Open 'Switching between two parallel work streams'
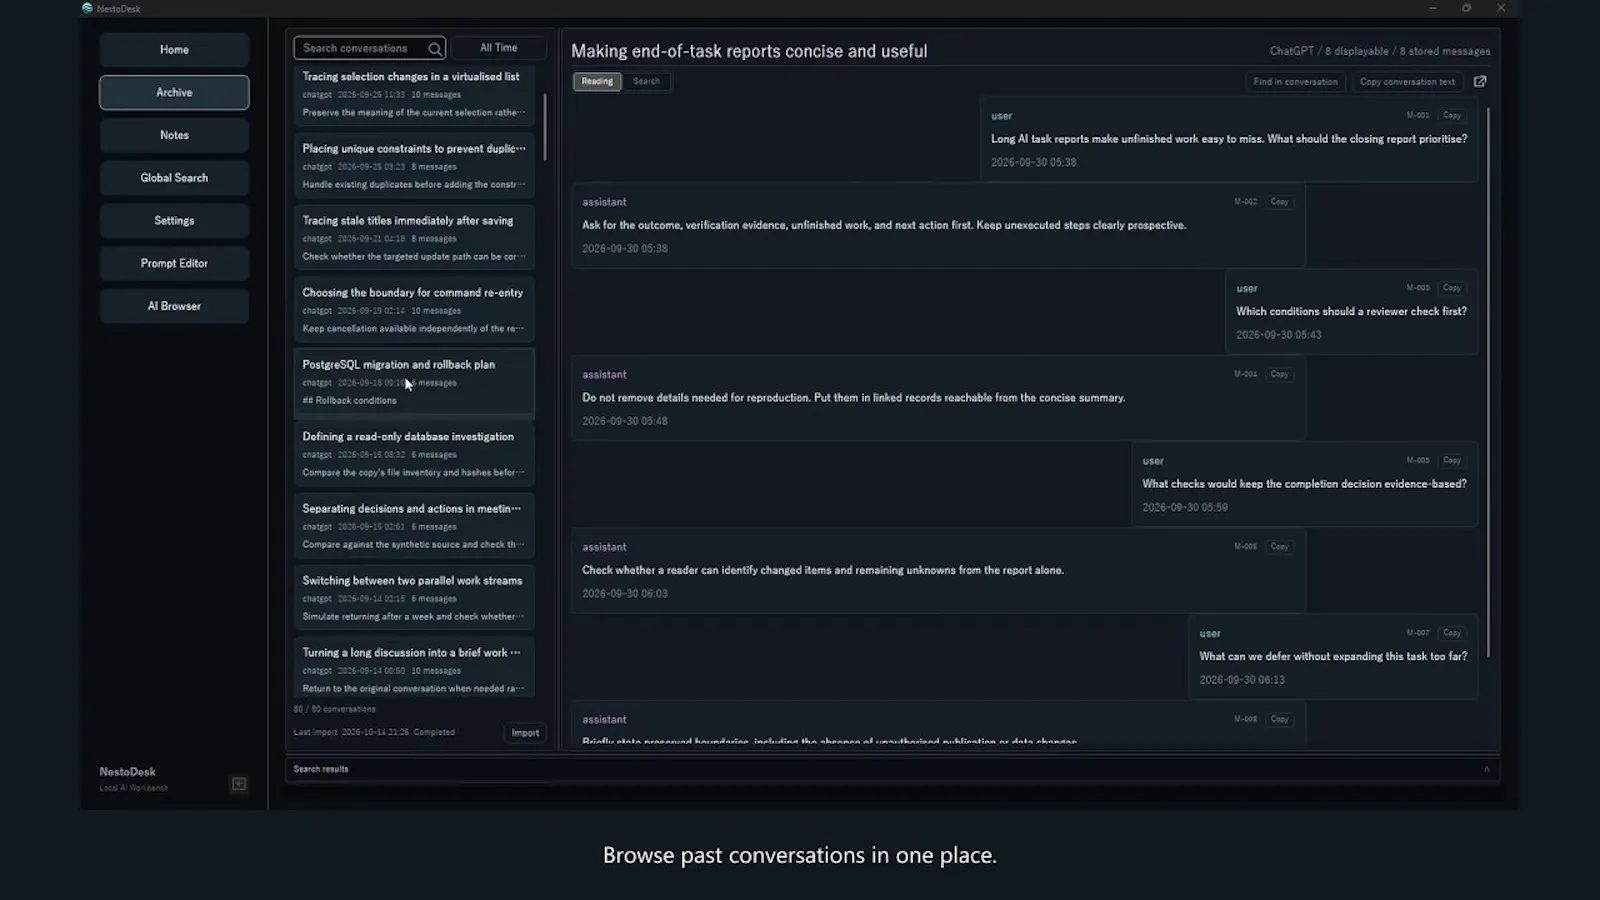1600x900 pixels. [414, 599]
